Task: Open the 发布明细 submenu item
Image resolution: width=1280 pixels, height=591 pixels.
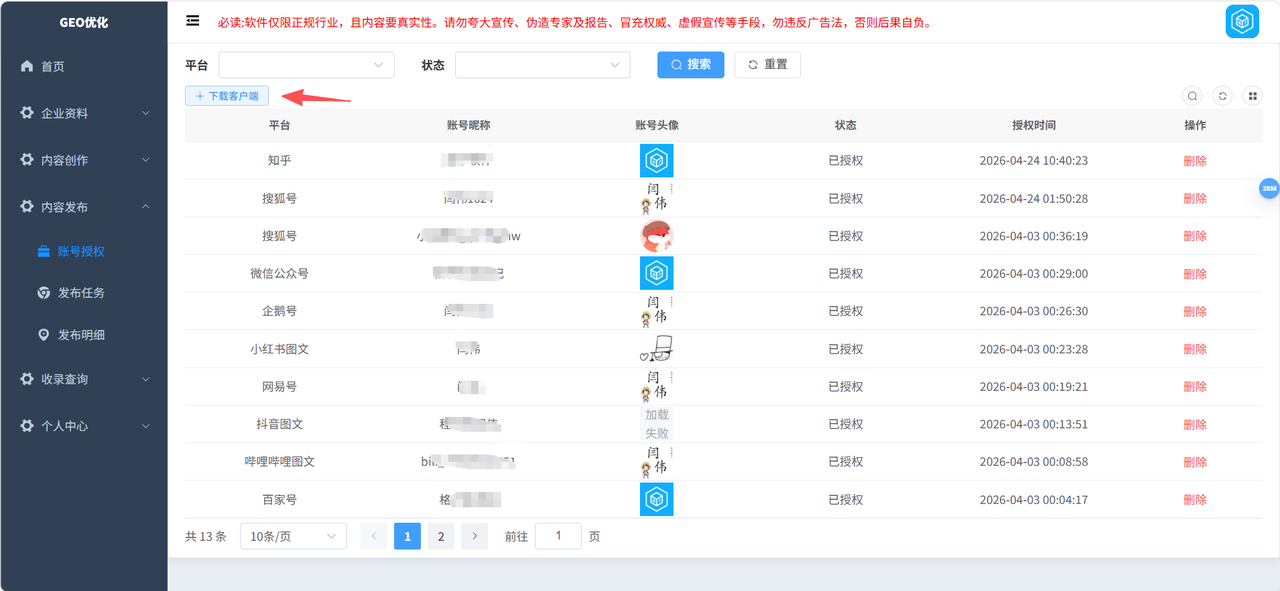Action: tap(84, 335)
